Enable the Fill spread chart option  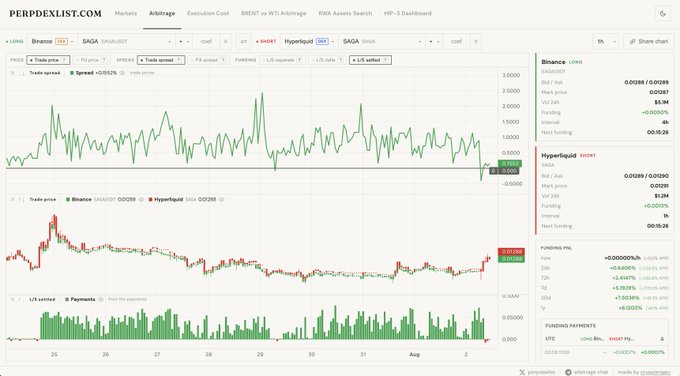pyautogui.click(x=209, y=60)
